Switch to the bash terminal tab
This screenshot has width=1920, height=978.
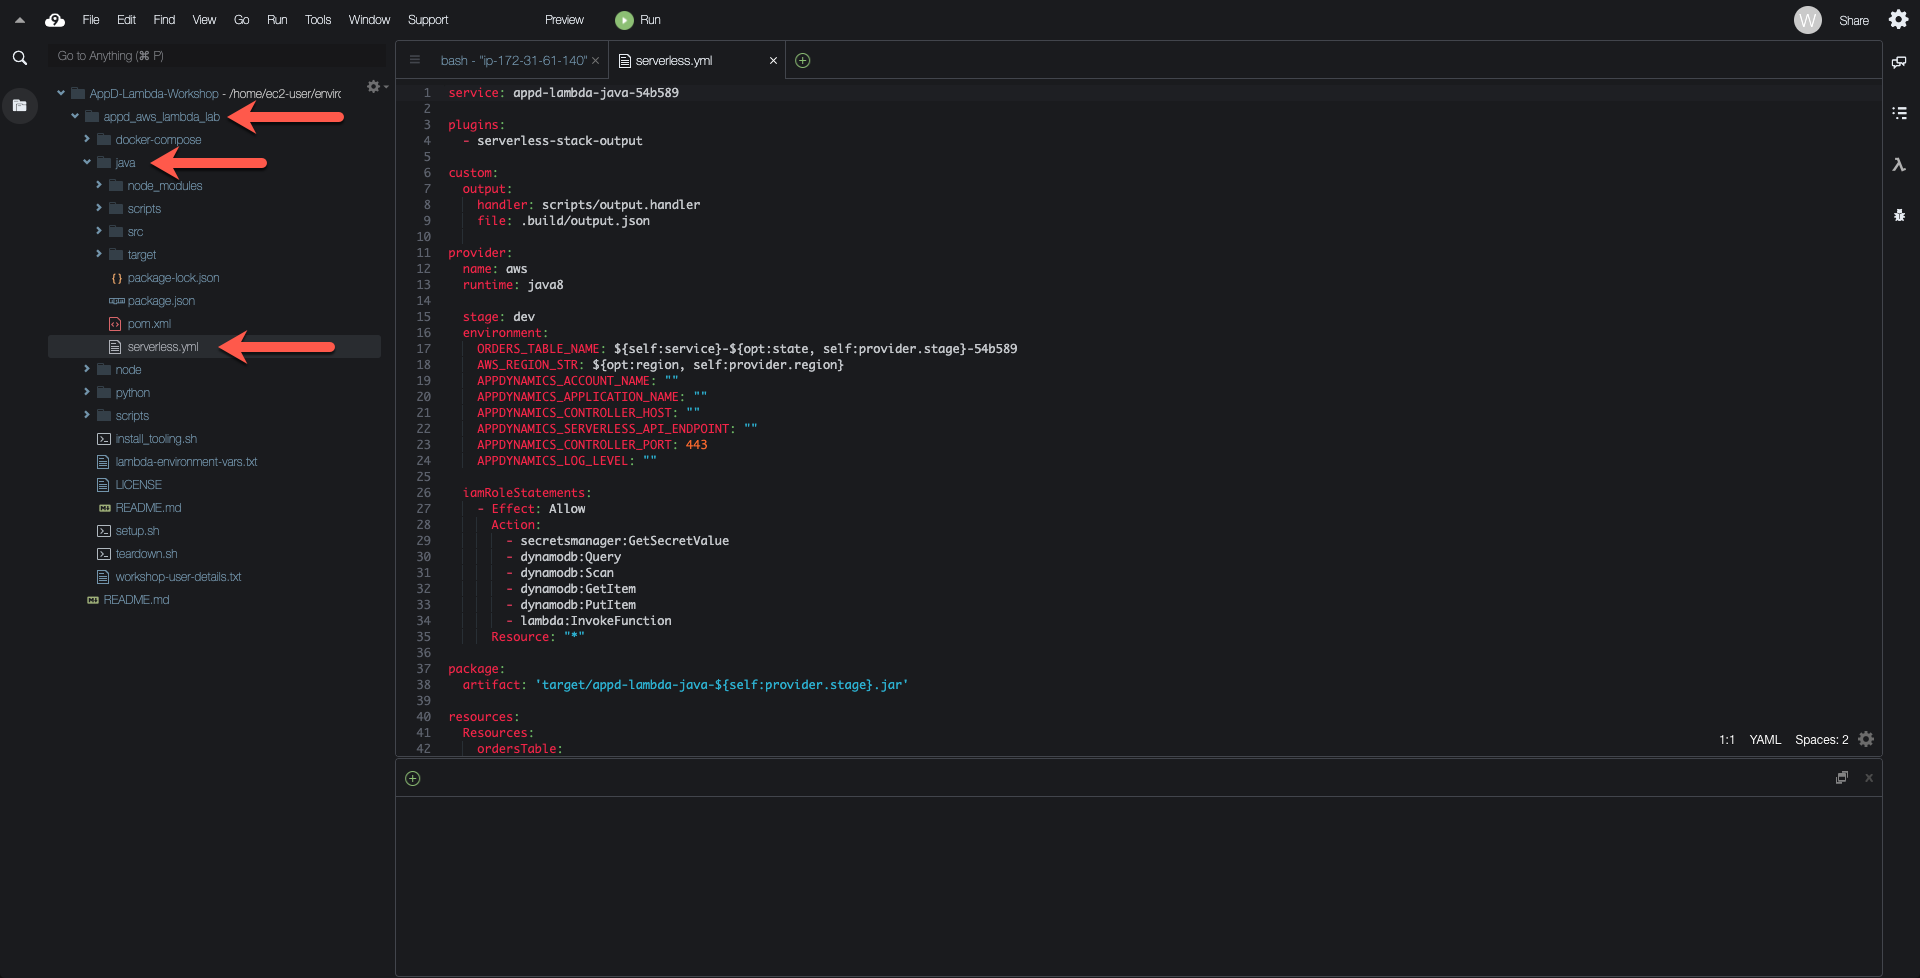click(513, 61)
